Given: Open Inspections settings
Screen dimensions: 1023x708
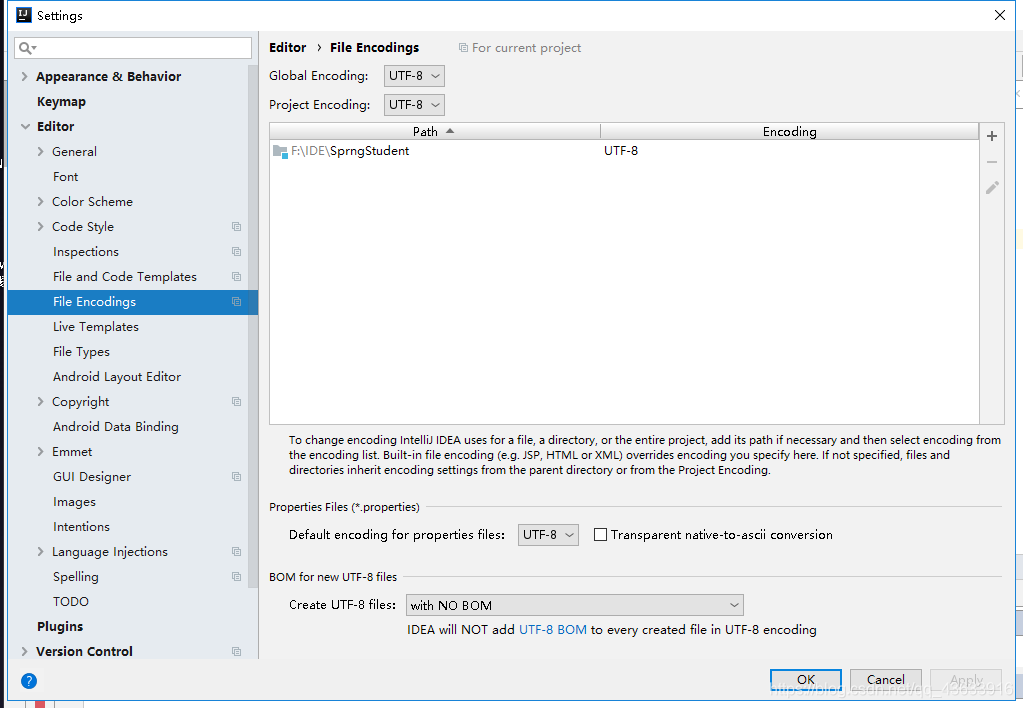Looking at the screenshot, I should click(x=85, y=252).
